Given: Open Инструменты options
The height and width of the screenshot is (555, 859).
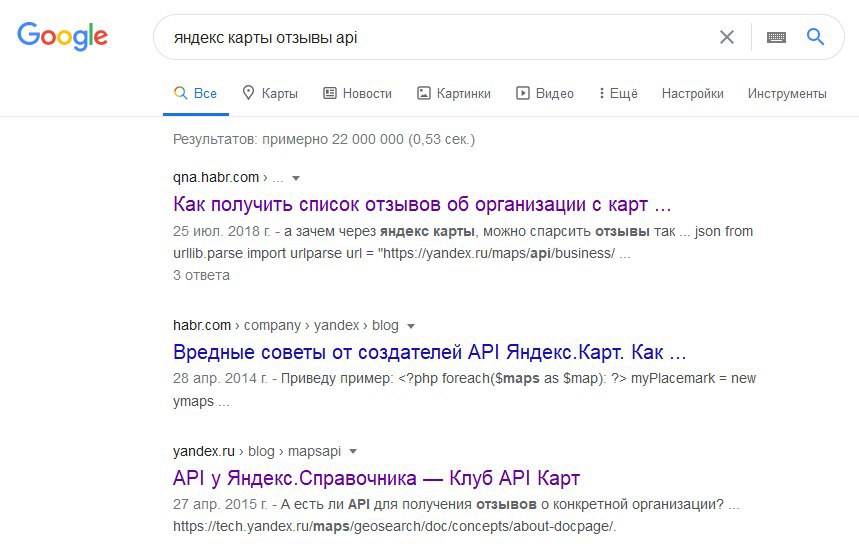Looking at the screenshot, I should tap(787, 94).
